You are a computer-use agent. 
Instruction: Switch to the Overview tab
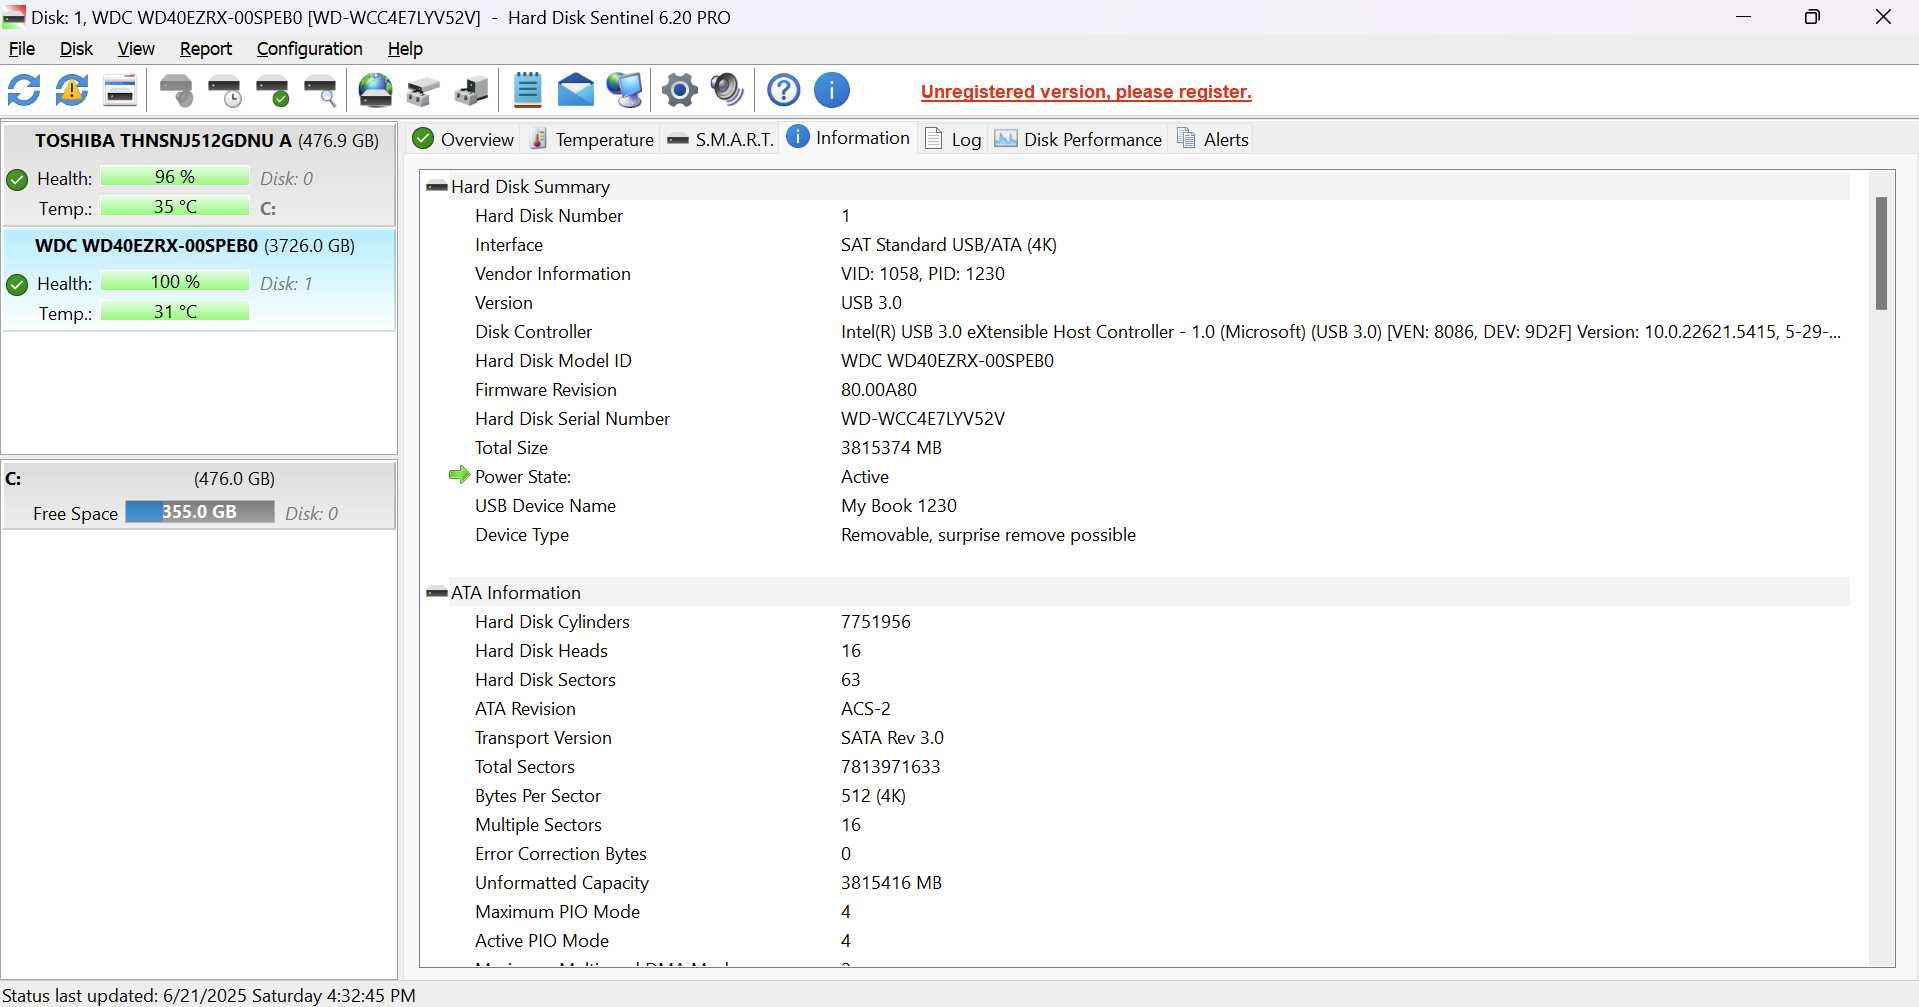pyautogui.click(x=463, y=139)
